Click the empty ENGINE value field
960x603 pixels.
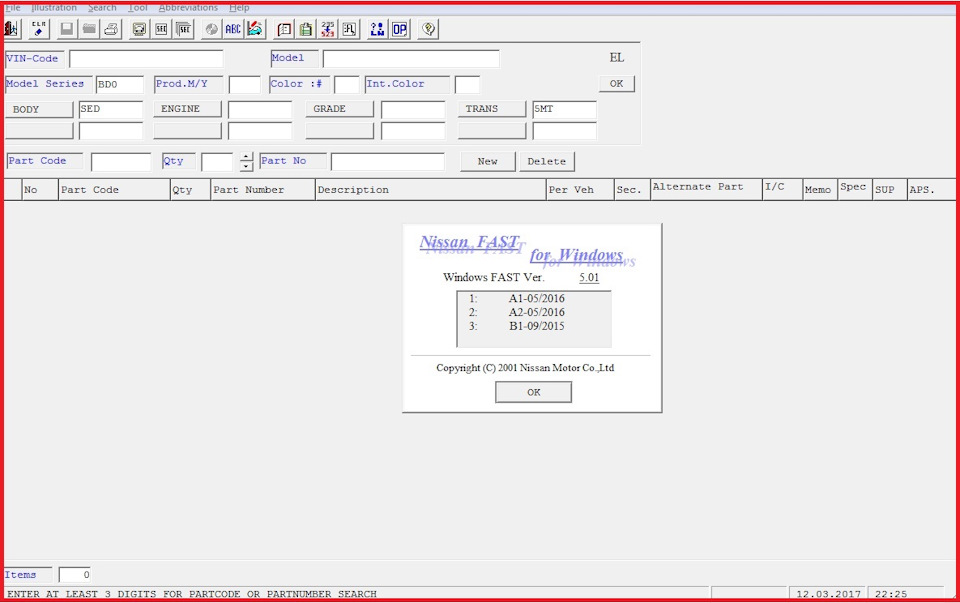click(x=260, y=109)
